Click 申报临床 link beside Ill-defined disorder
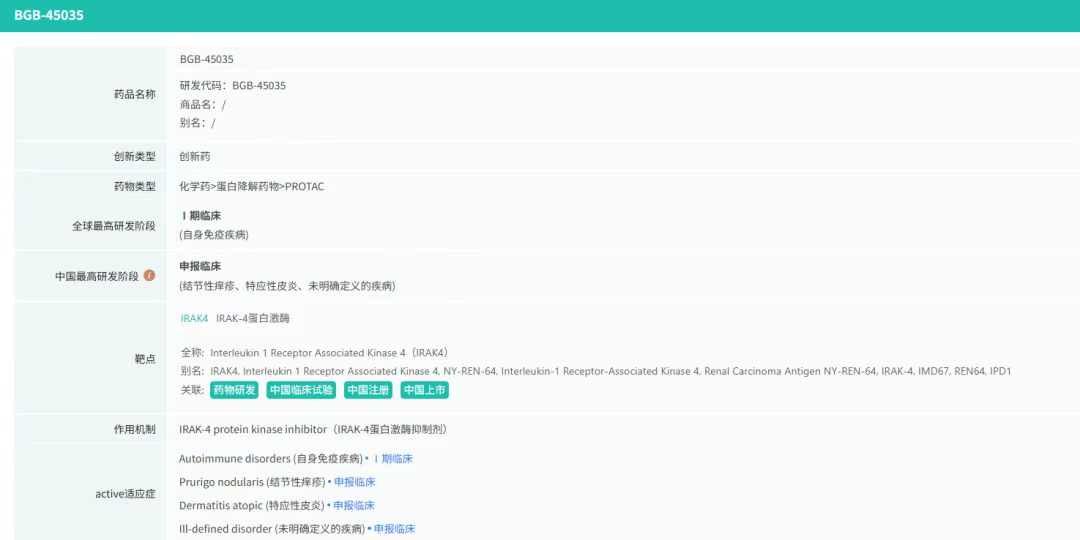This screenshot has width=1080, height=540. tap(394, 529)
